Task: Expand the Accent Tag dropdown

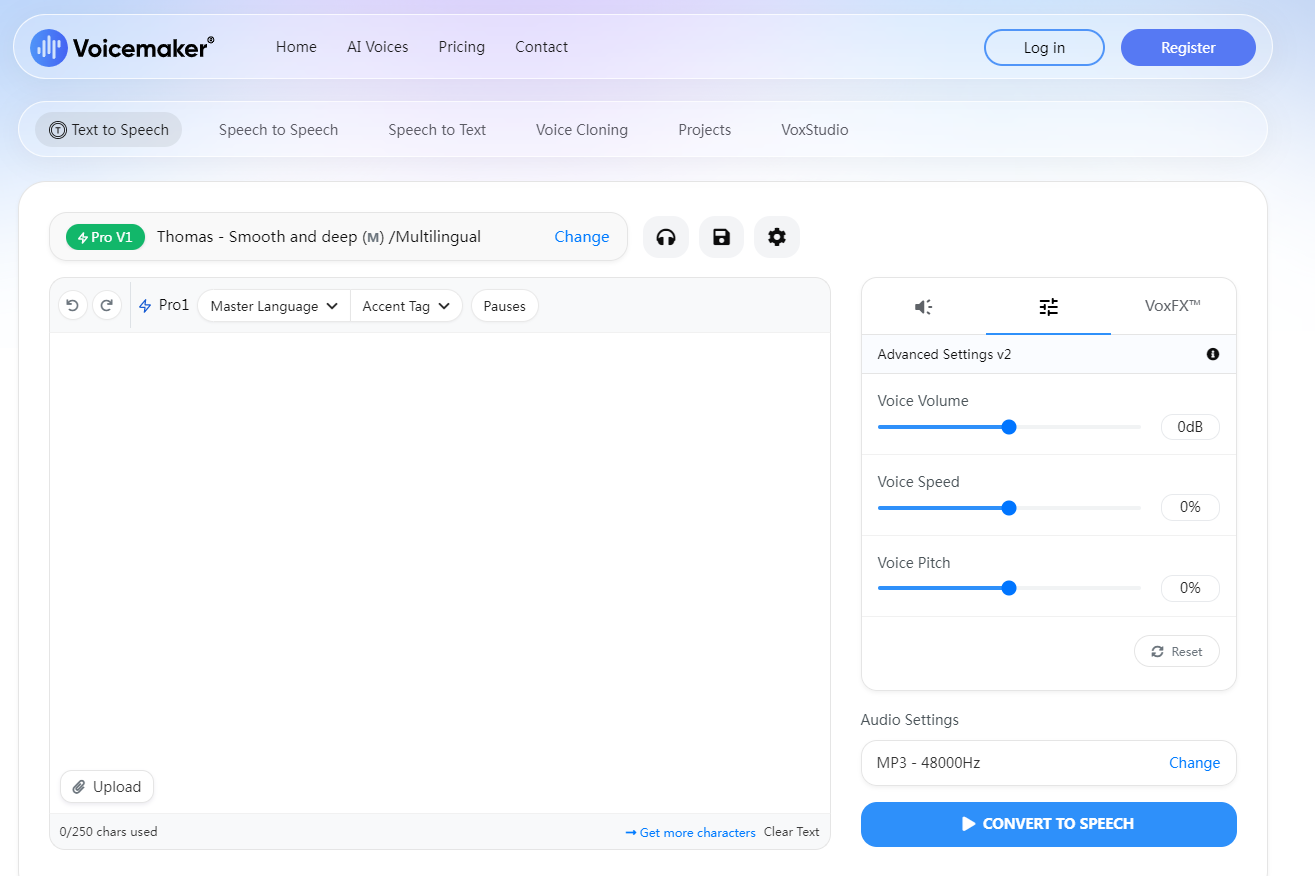Action: (407, 306)
